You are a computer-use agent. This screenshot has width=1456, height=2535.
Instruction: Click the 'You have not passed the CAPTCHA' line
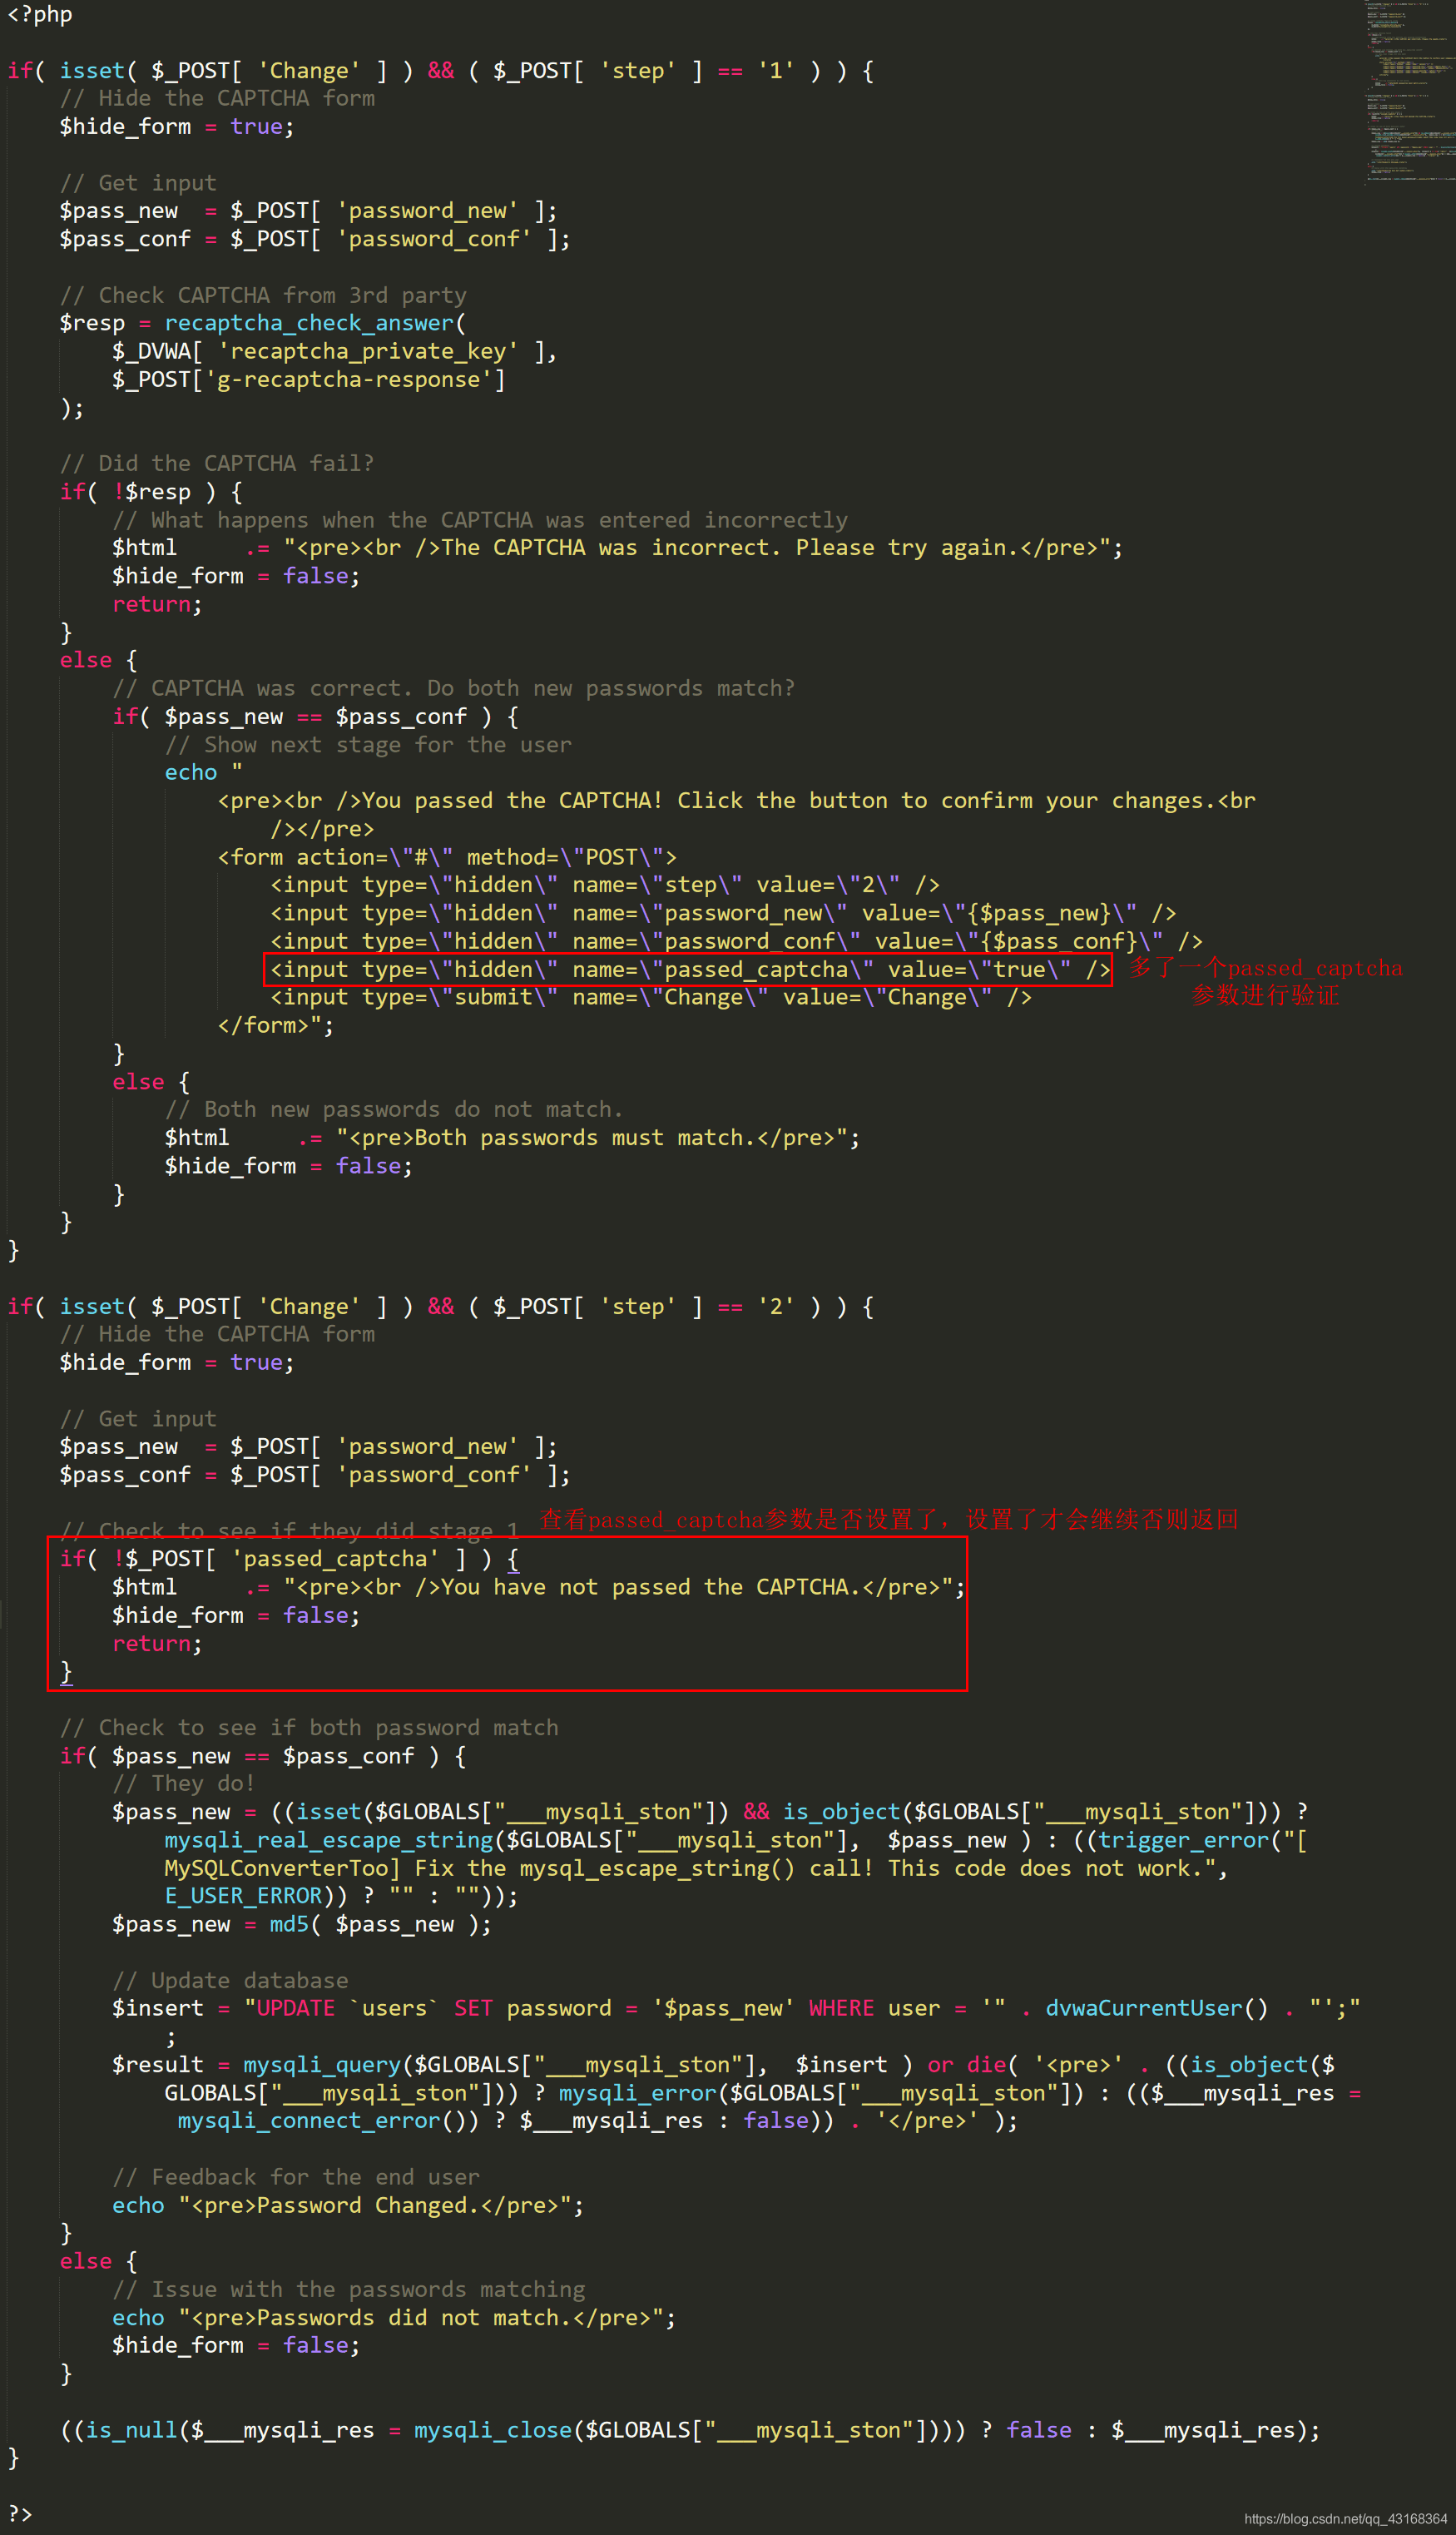point(539,1587)
